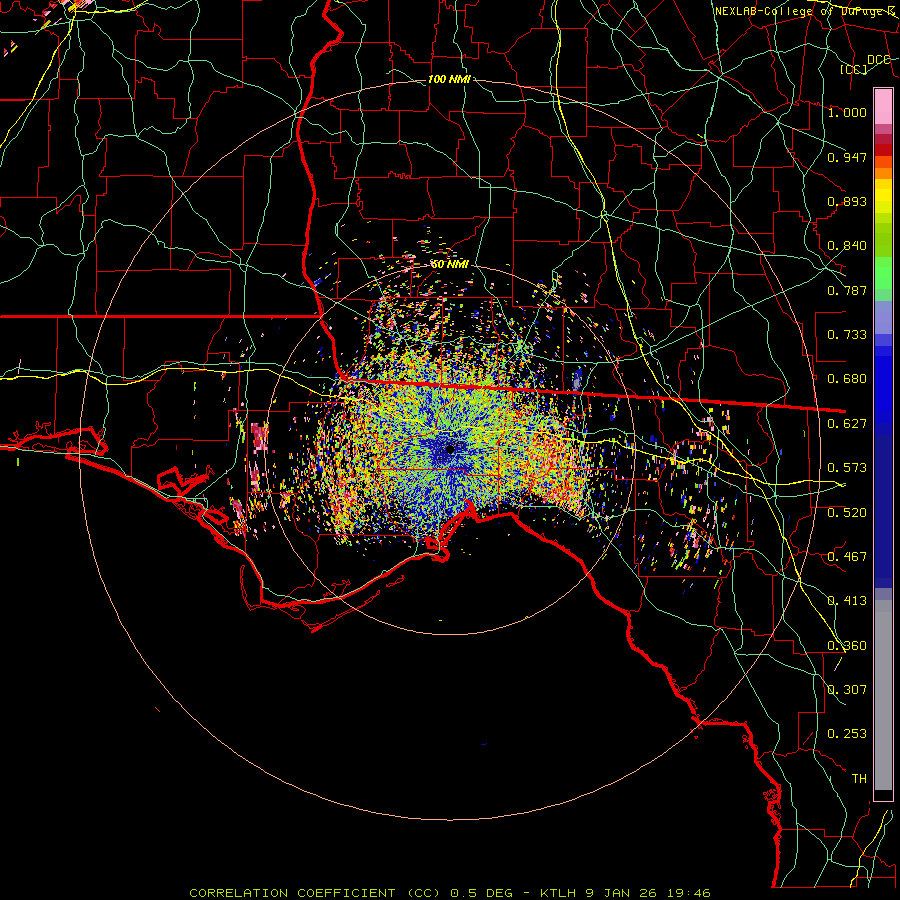
Task: Pick the pink swatch at color bar top
Action: [883, 106]
